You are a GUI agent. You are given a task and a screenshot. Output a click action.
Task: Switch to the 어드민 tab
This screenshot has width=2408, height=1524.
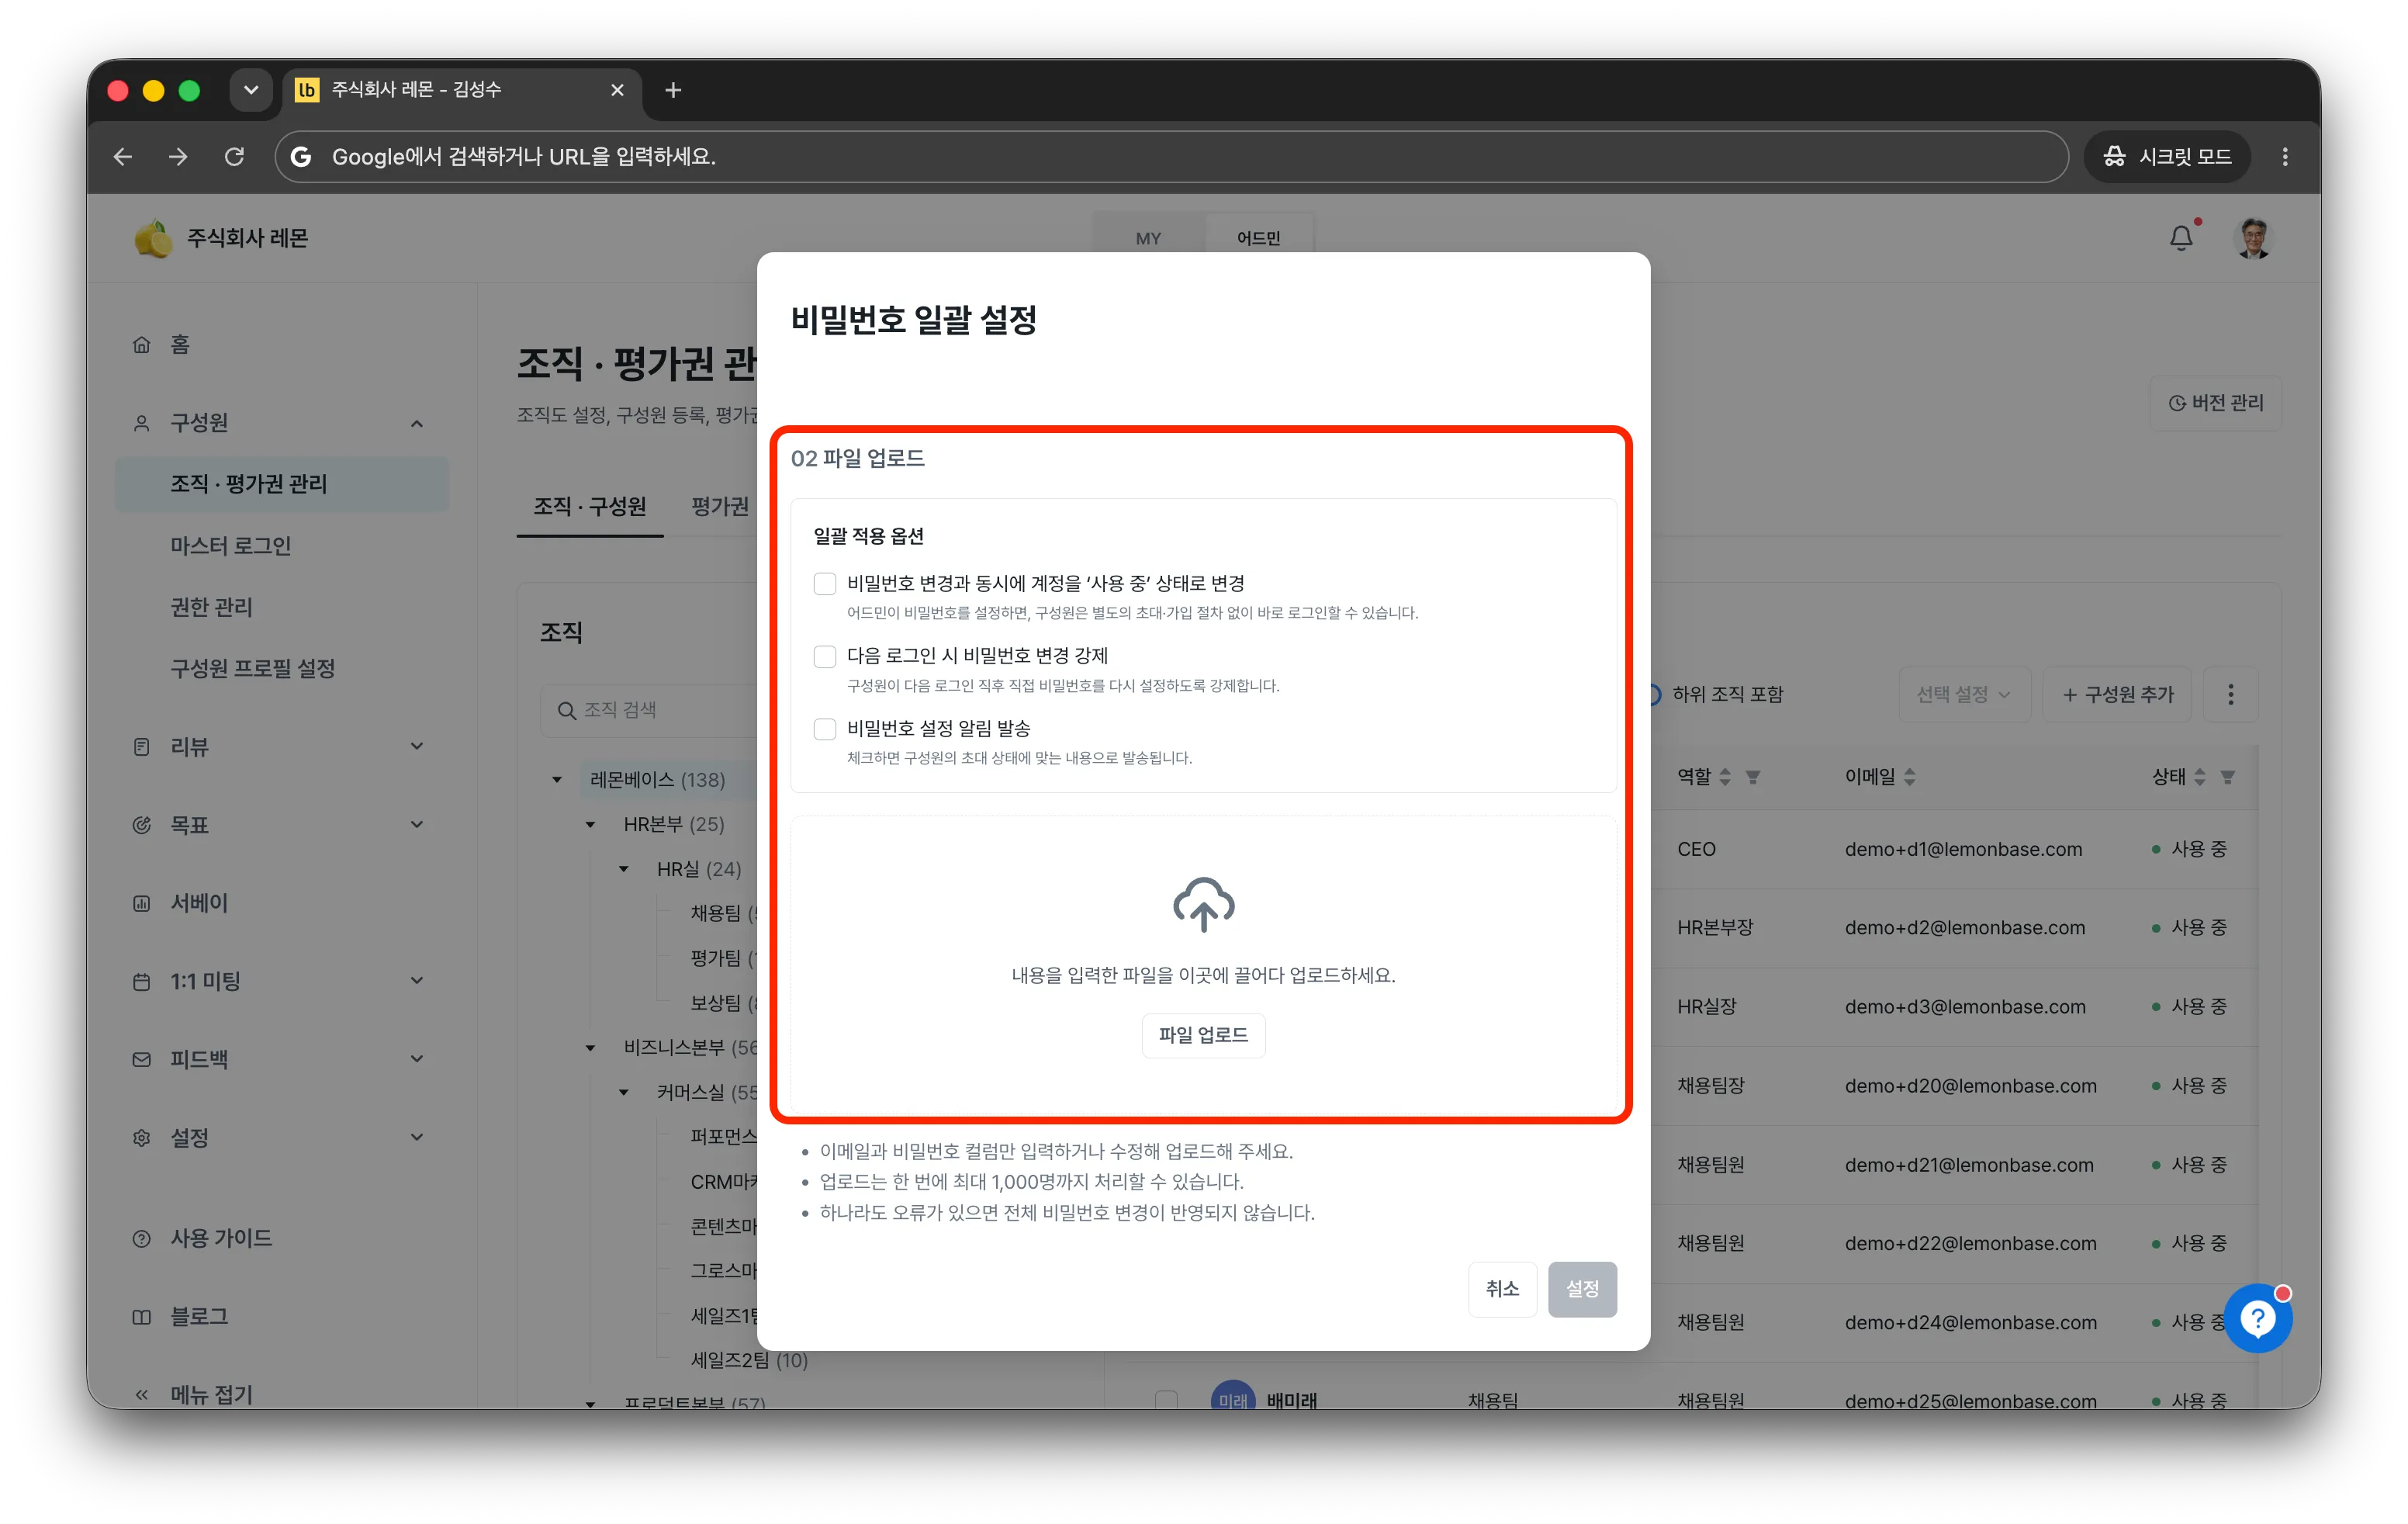[1258, 239]
